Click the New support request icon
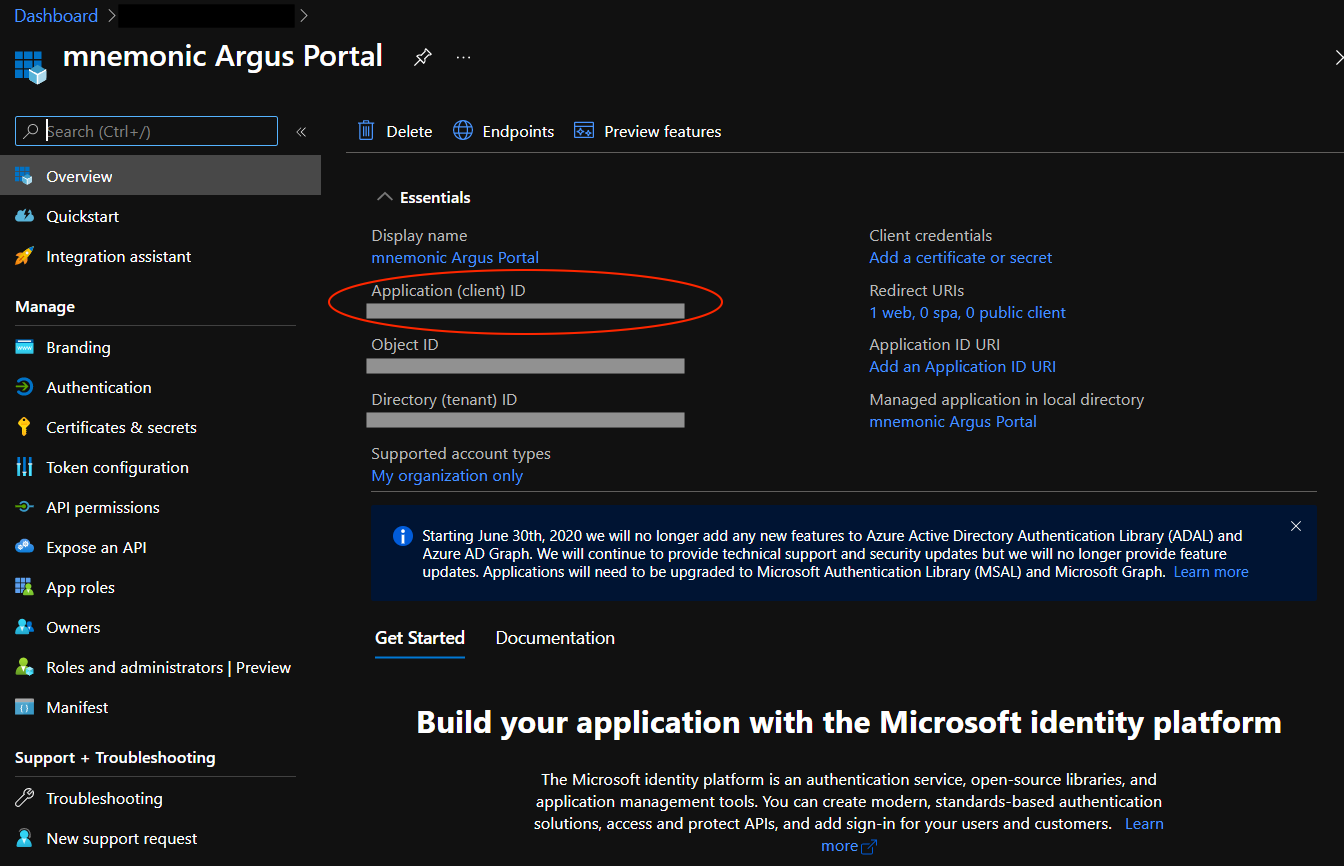This screenshot has height=866, width=1344. point(24,838)
